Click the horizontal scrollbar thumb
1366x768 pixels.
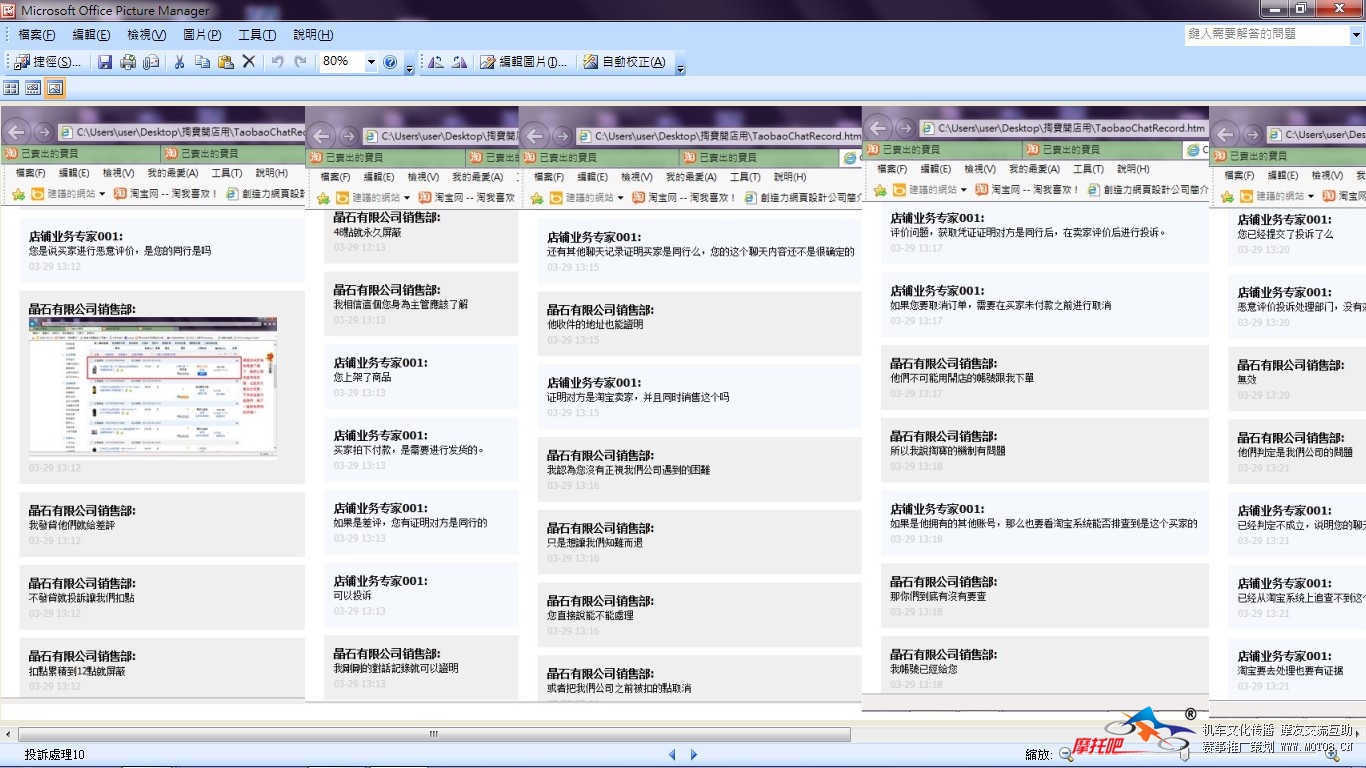click(x=434, y=734)
